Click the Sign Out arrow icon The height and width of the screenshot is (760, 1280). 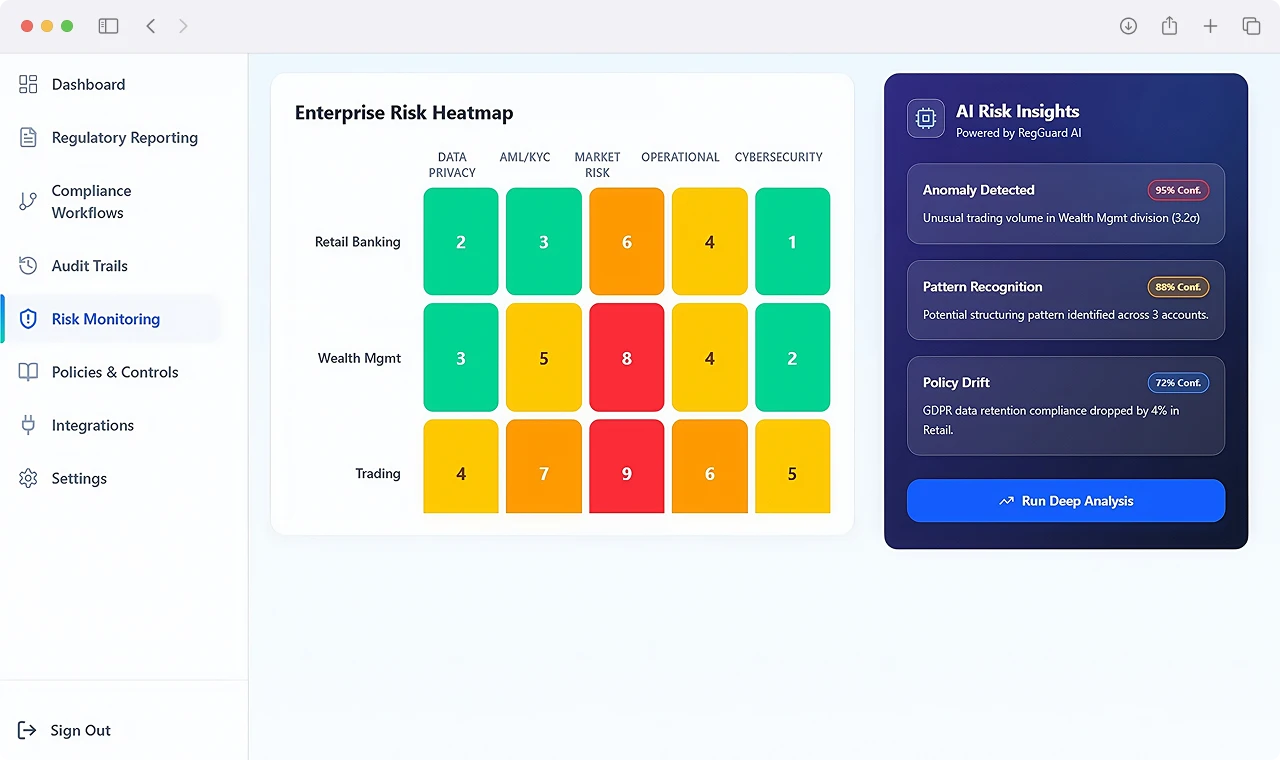[27, 730]
